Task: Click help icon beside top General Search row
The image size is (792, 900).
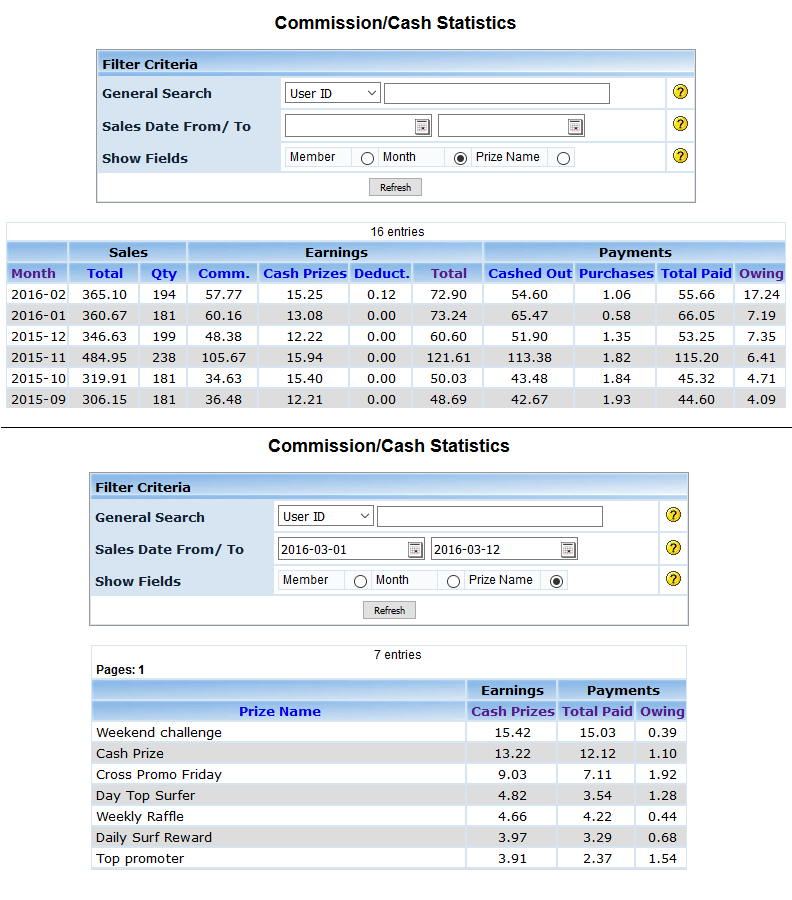Action: point(680,92)
